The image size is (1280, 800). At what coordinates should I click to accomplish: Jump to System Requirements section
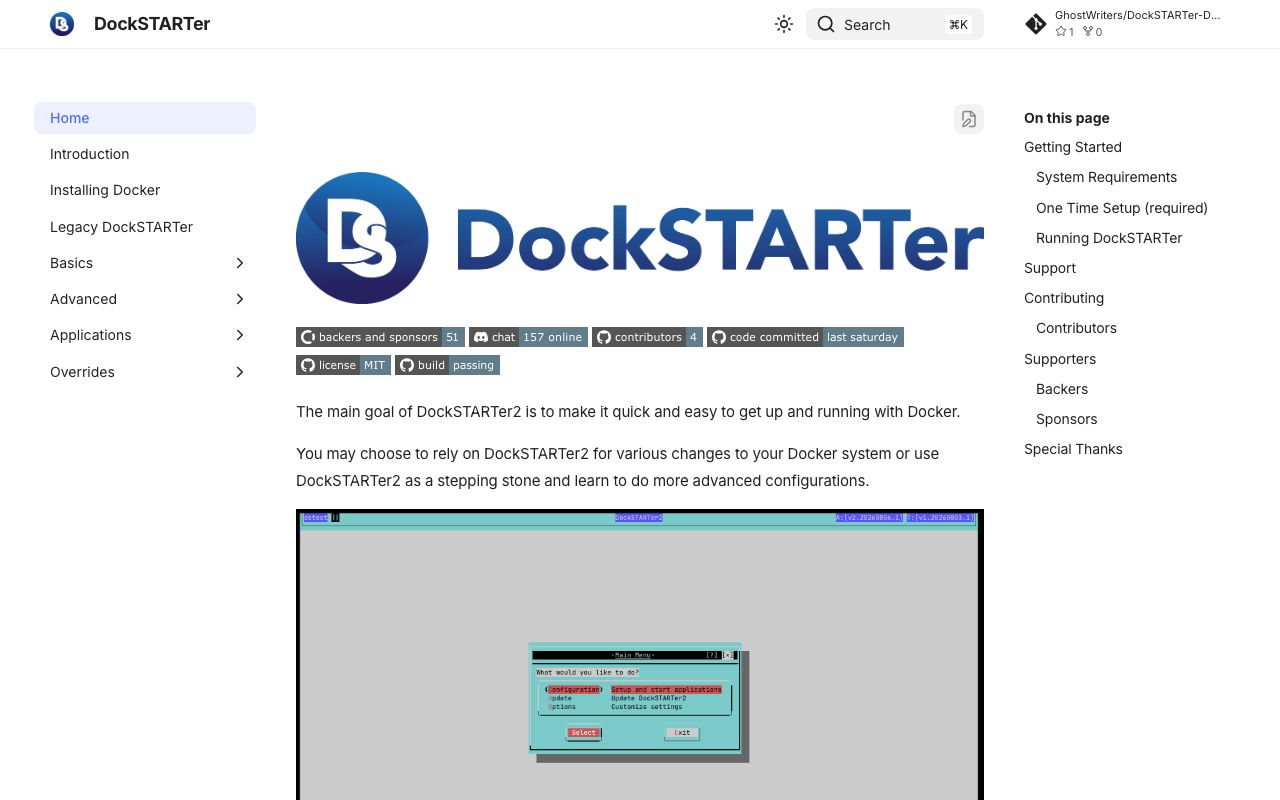point(1106,177)
